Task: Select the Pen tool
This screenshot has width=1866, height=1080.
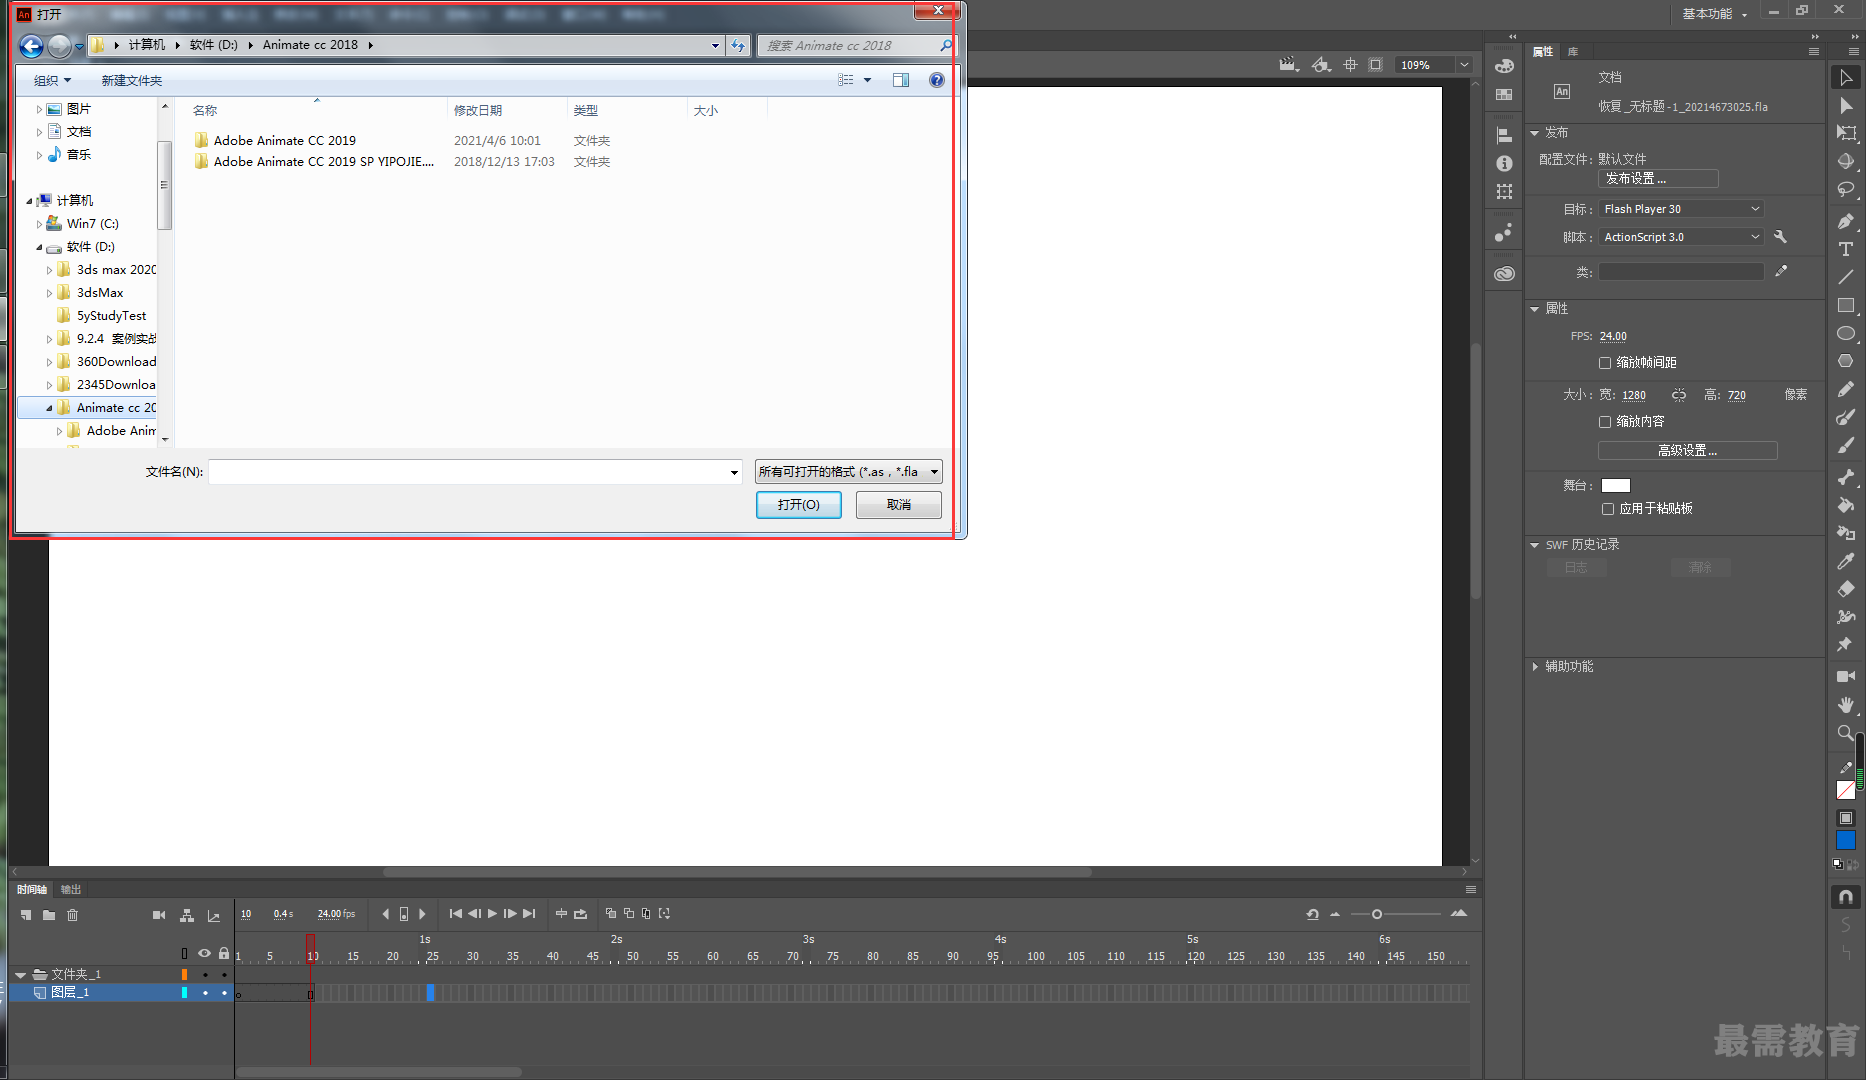Action: [x=1846, y=221]
